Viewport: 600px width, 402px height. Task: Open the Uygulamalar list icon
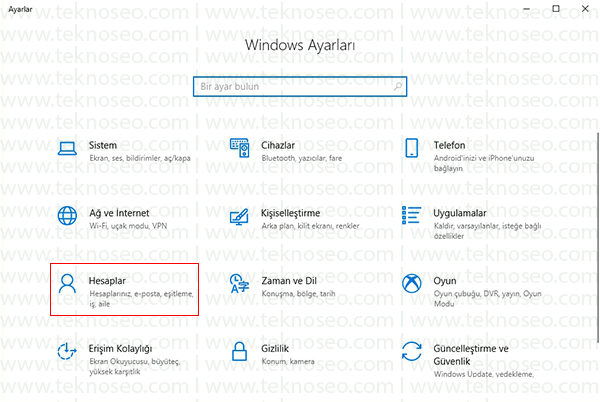coord(411,215)
